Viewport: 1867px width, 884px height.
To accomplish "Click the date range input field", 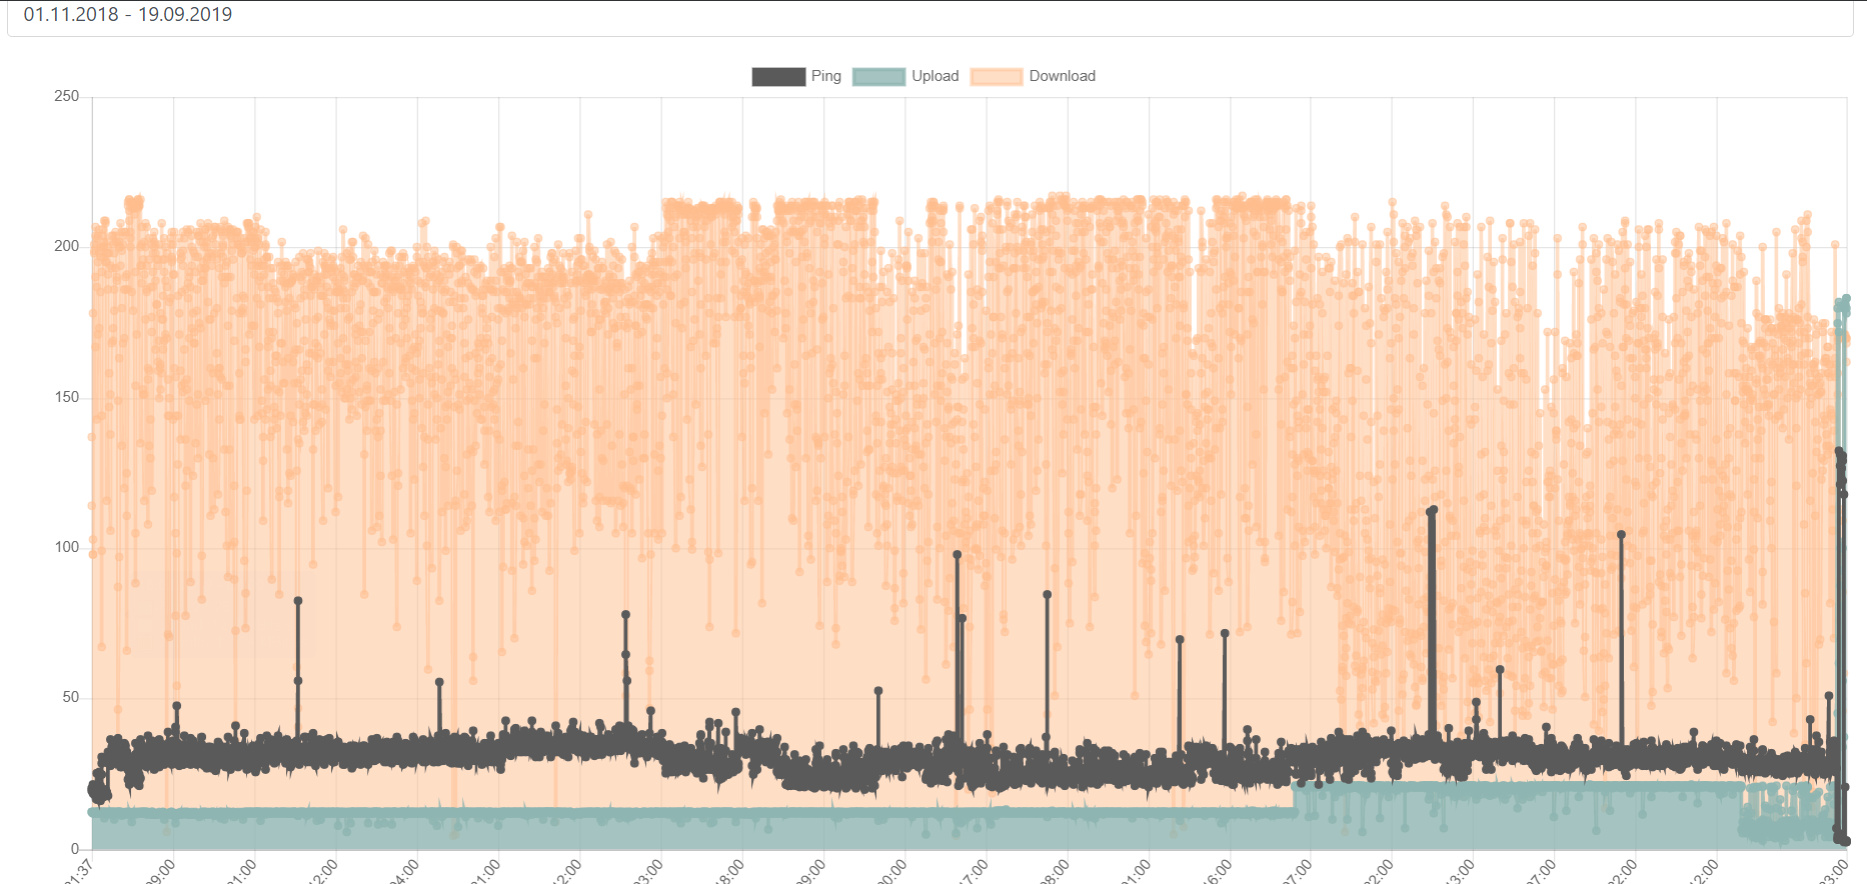I will coord(930,16).
